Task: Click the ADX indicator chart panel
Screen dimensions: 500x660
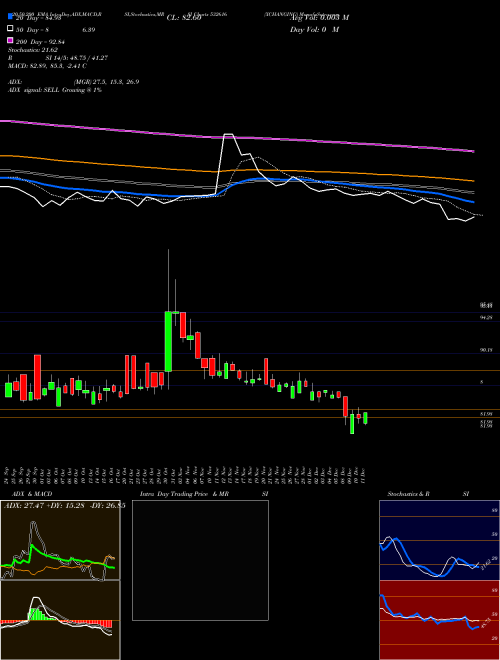Action: click(x=60, y=540)
